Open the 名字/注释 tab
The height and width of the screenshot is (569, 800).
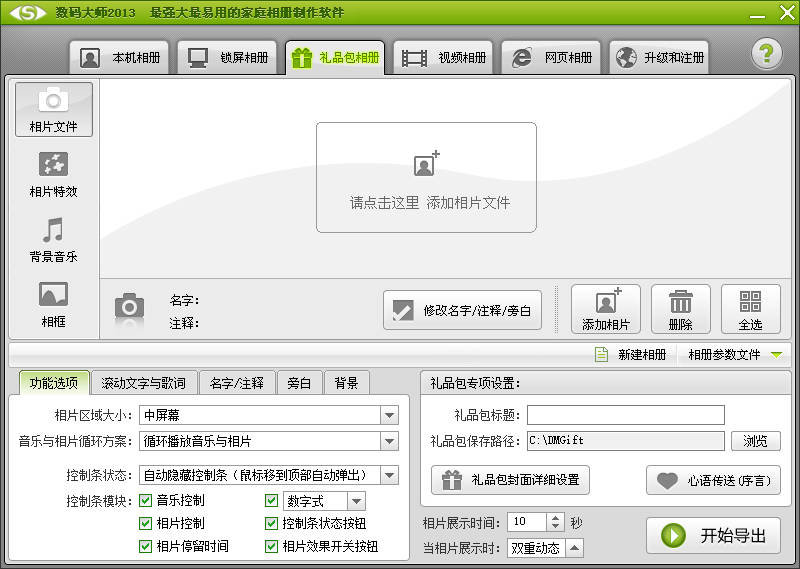[x=237, y=383]
